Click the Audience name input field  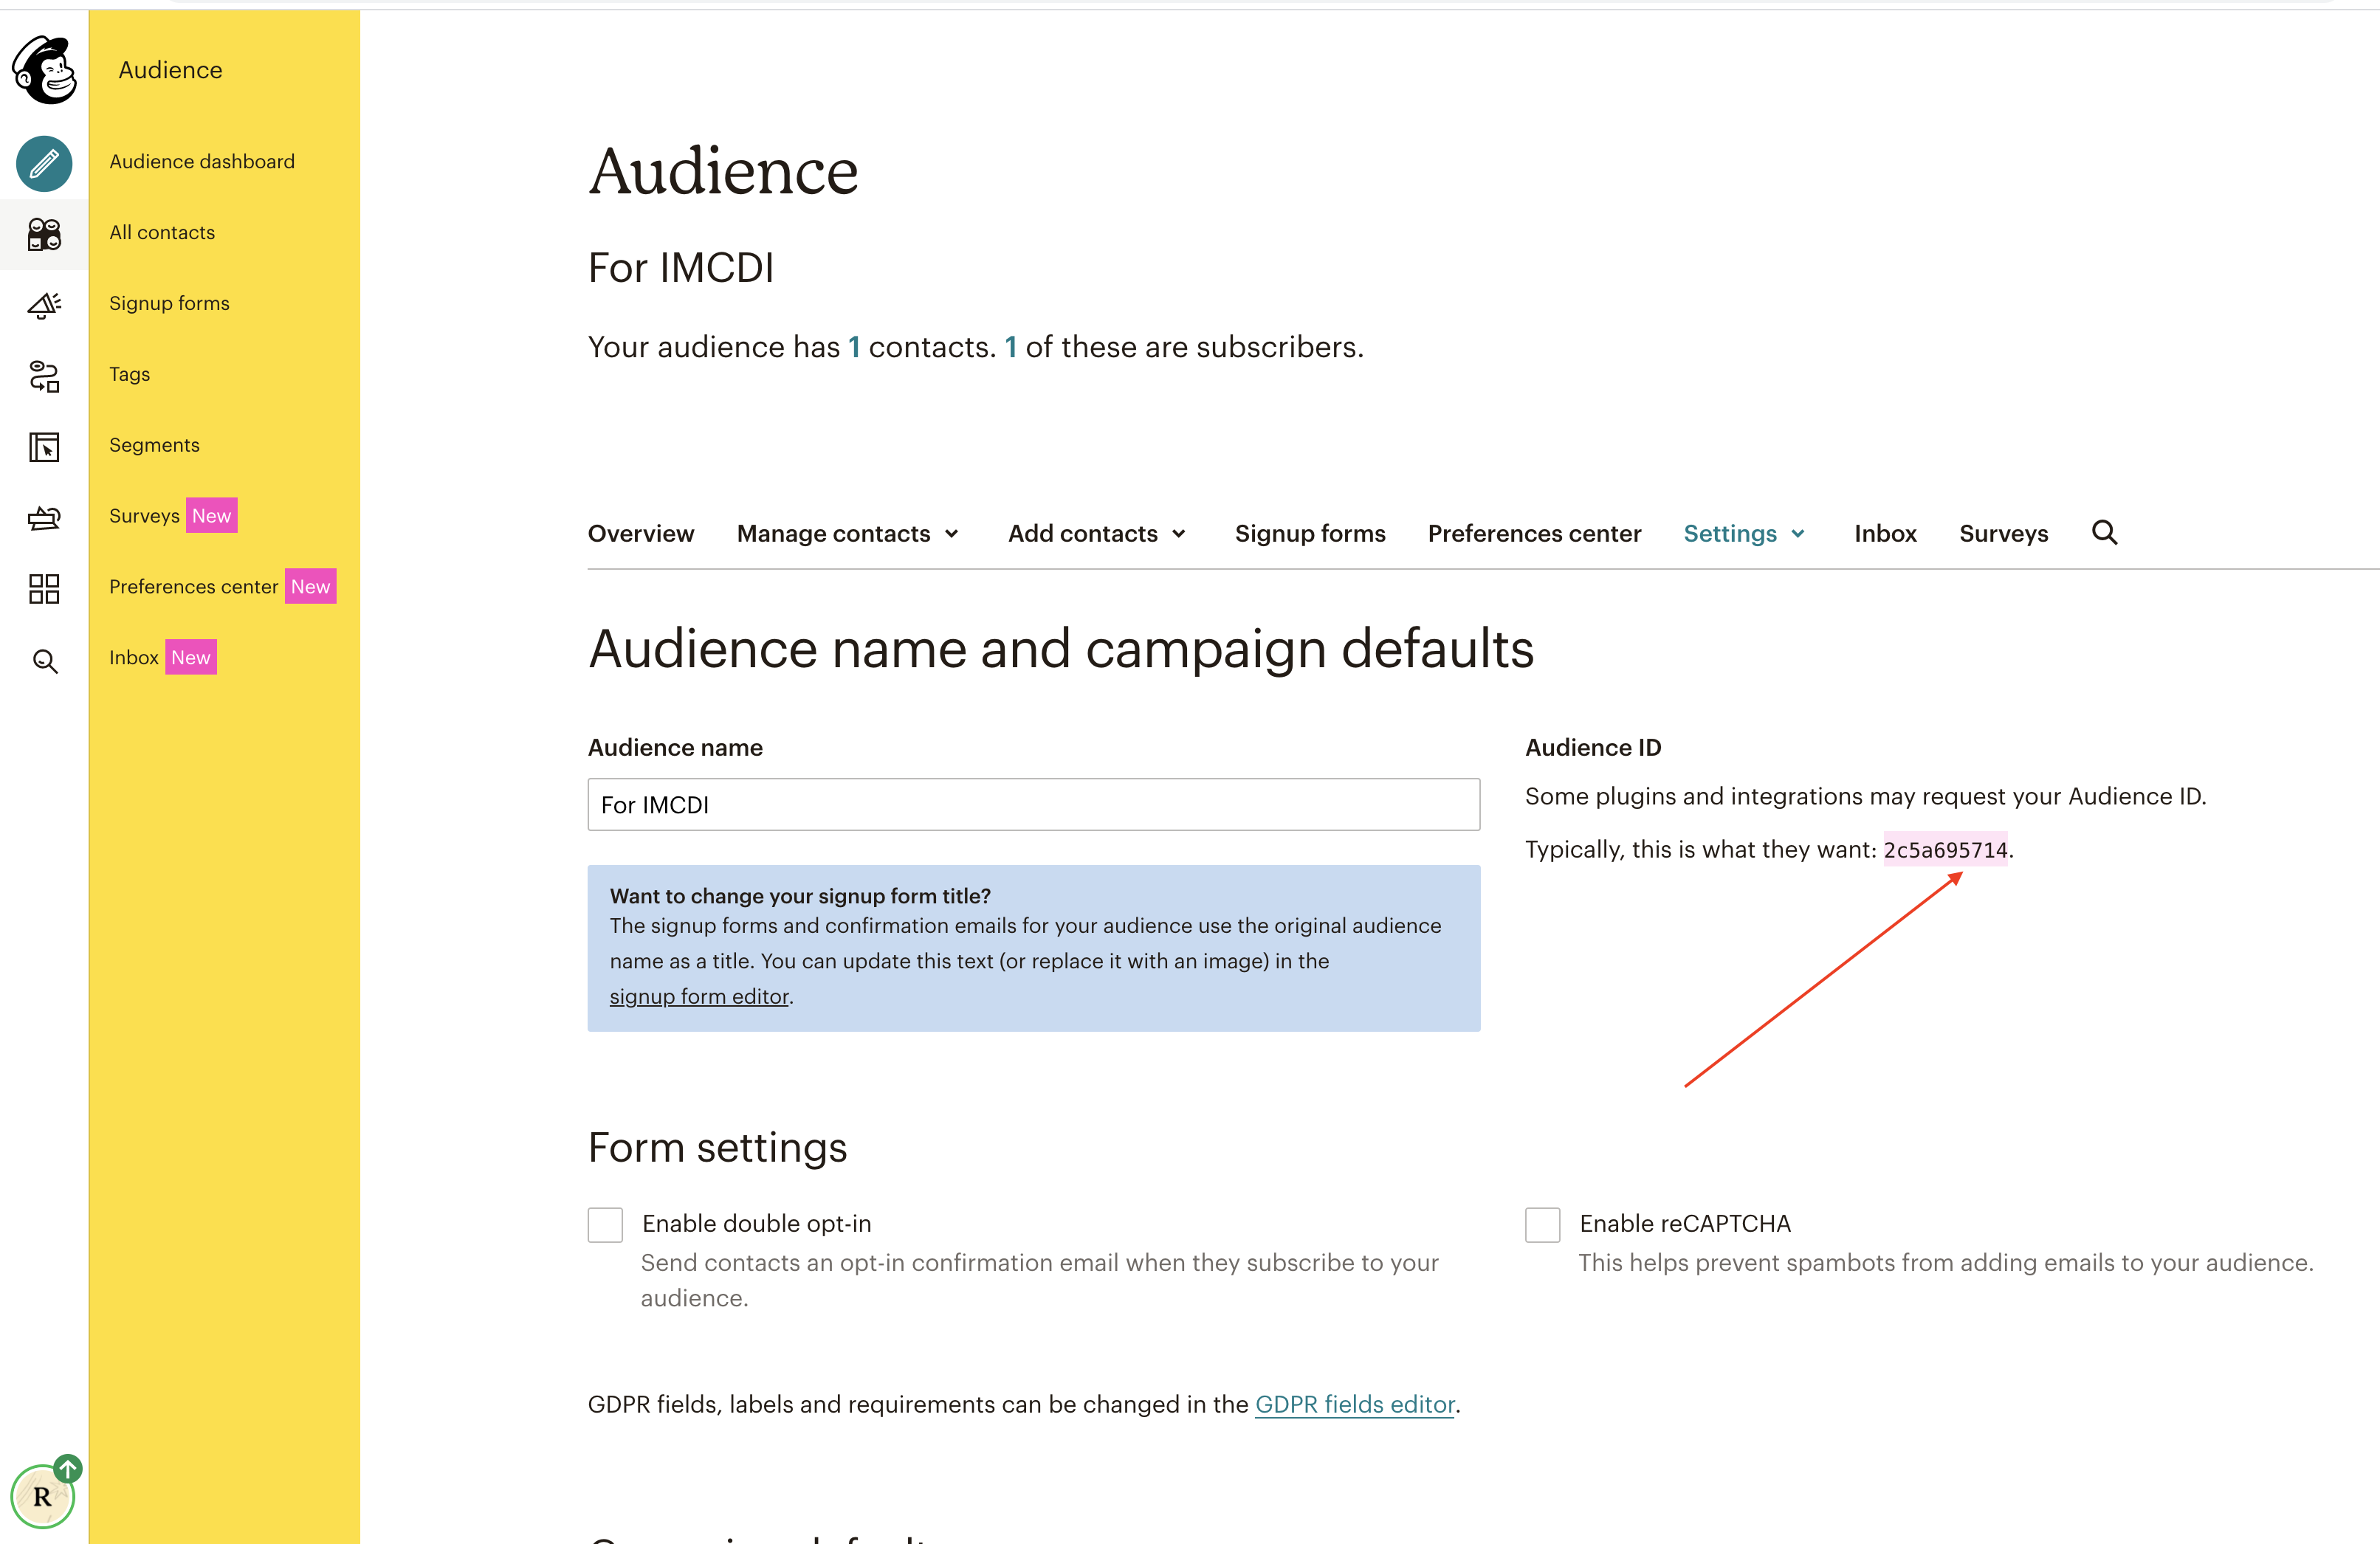[1033, 804]
